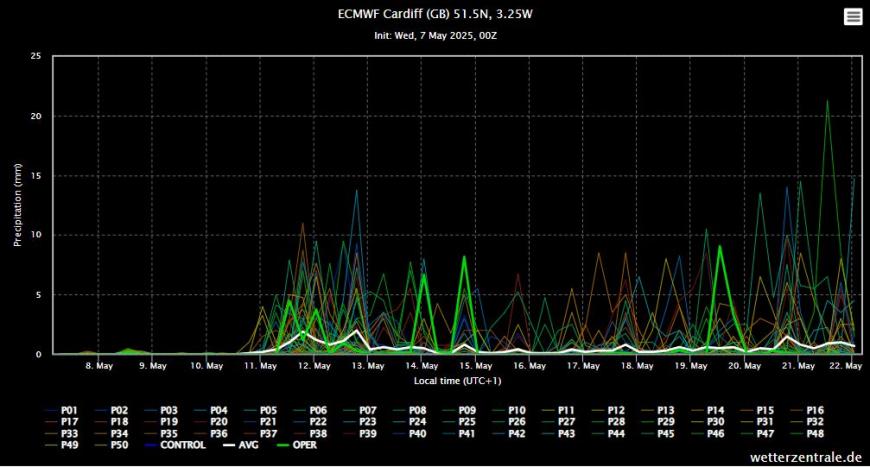Image resolution: width=870 pixels, height=467 pixels.
Task: Select legend entry P23
Action: 361,422
